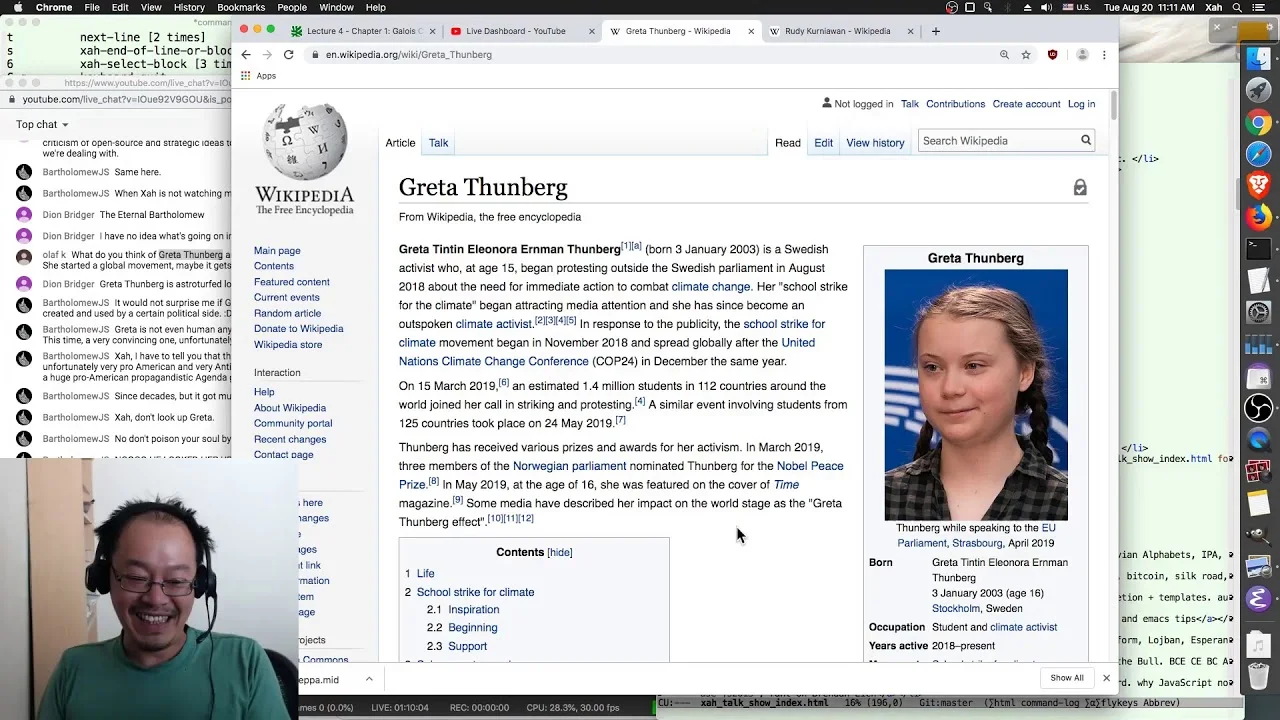Open Notification Center in menu bar
This screenshot has height=720, width=1280.
click(x=1263, y=7)
